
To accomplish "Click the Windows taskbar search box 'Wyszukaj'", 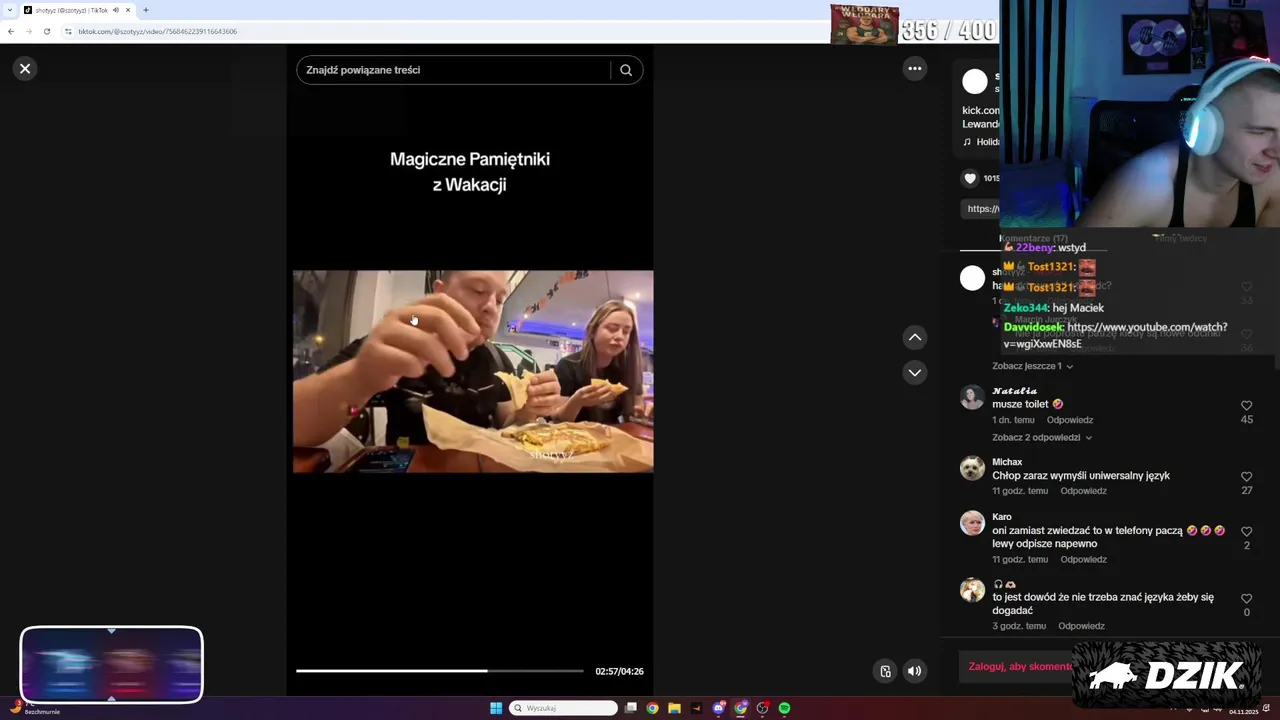I will coord(563,708).
